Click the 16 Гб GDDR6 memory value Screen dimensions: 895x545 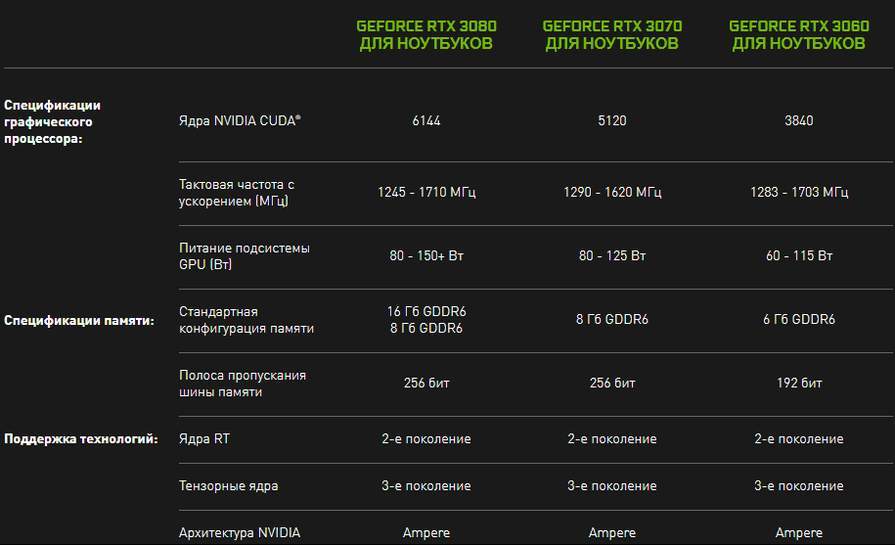click(426, 312)
